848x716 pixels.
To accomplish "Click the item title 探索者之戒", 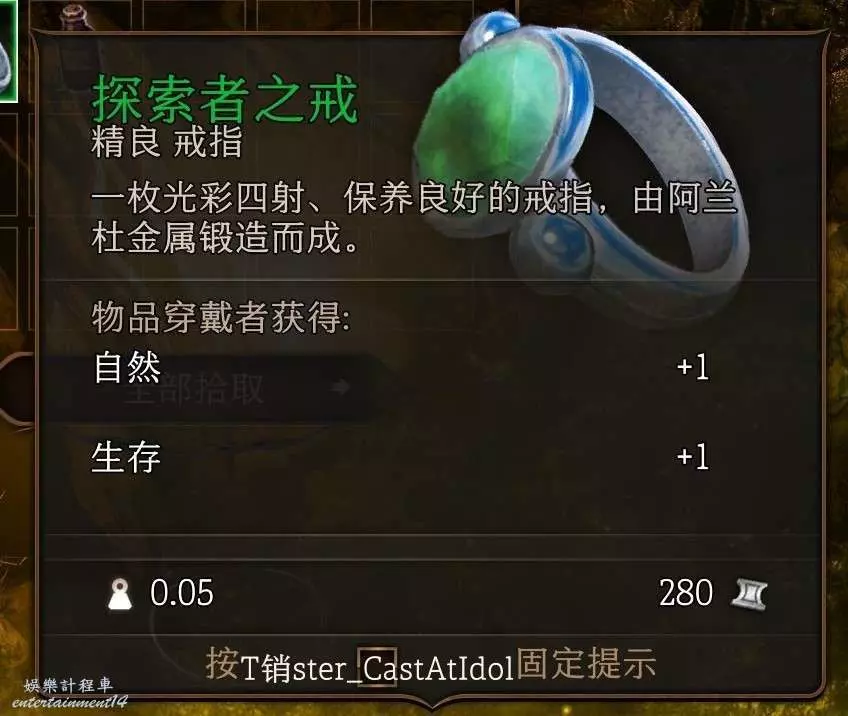I will (x=225, y=100).
